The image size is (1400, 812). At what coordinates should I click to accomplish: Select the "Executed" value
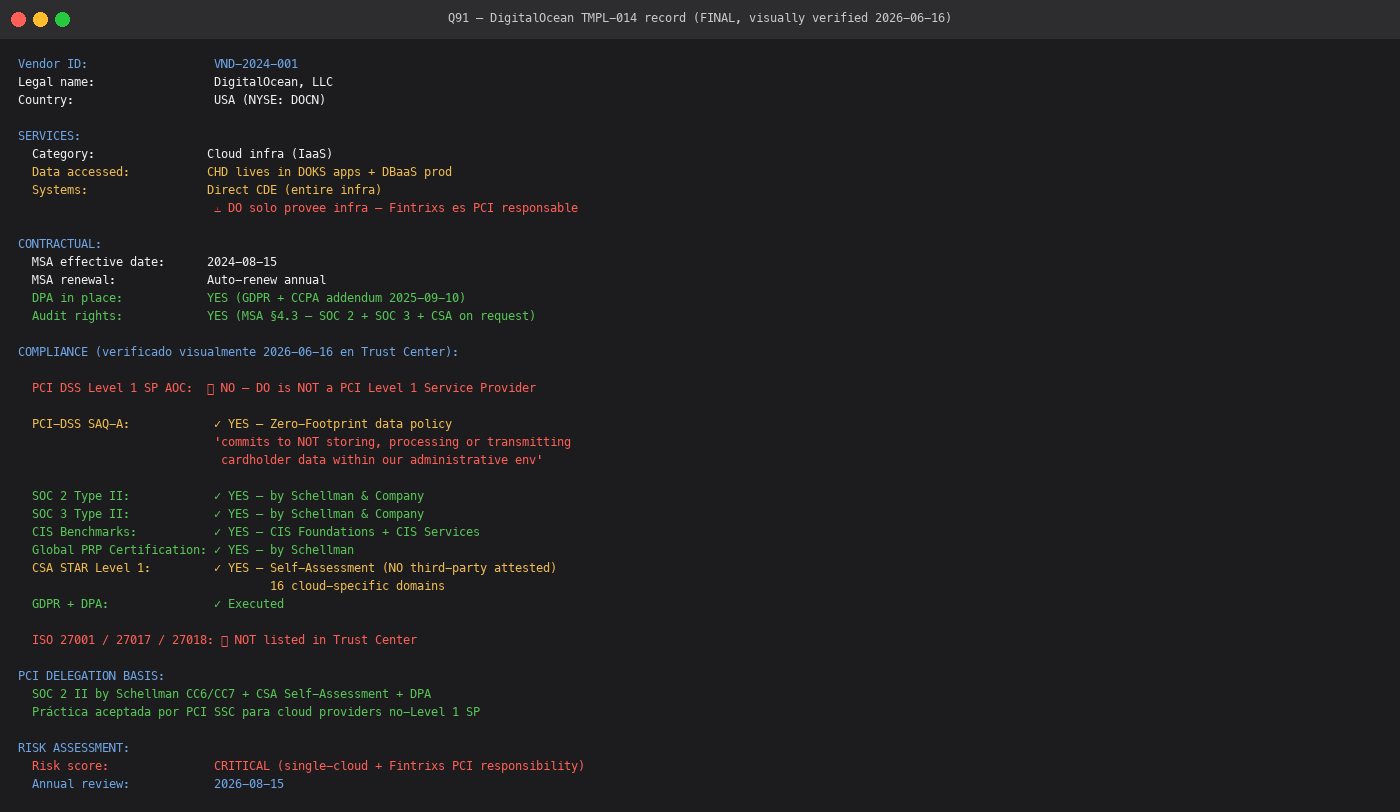click(256, 604)
